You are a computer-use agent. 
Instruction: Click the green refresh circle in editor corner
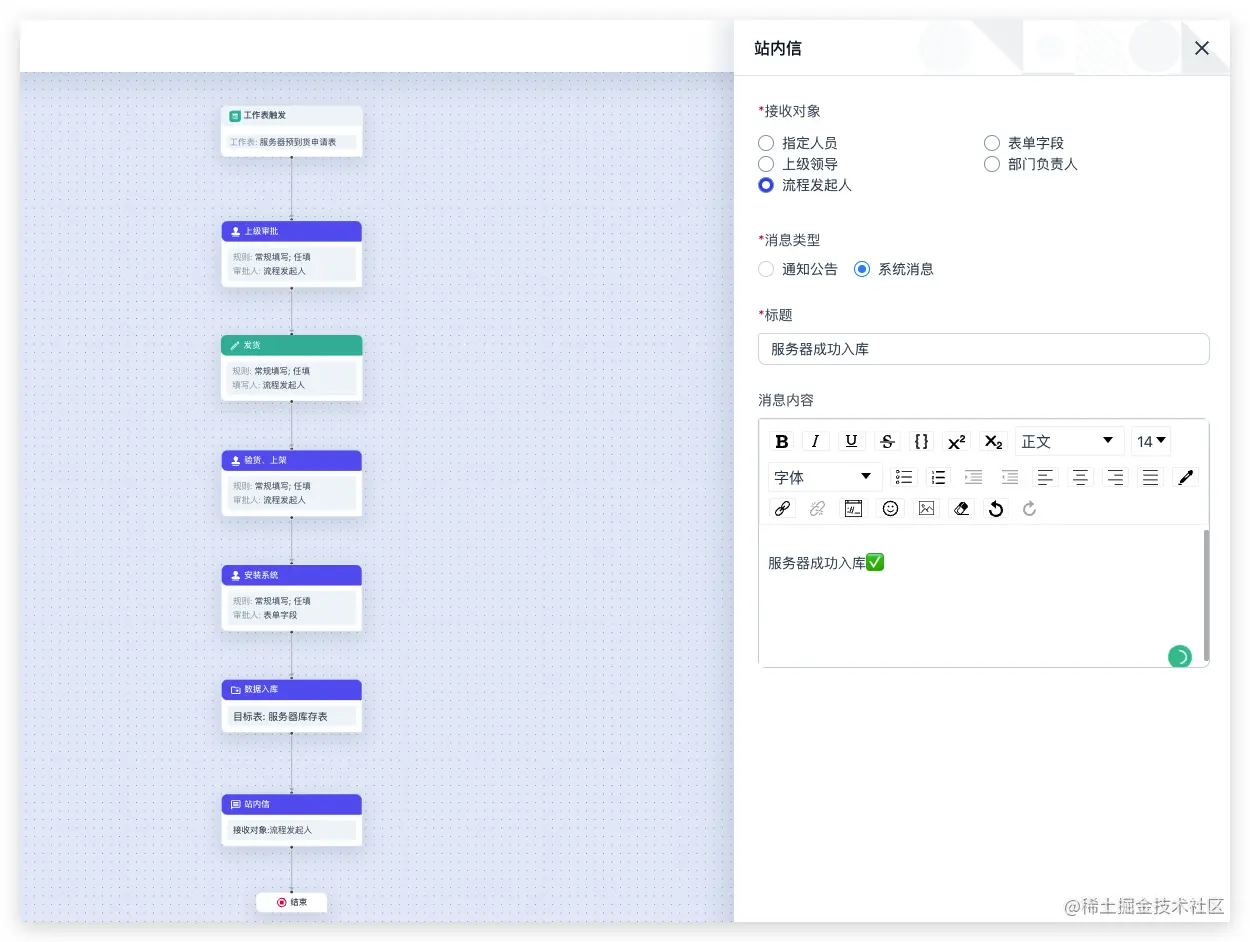click(1180, 657)
